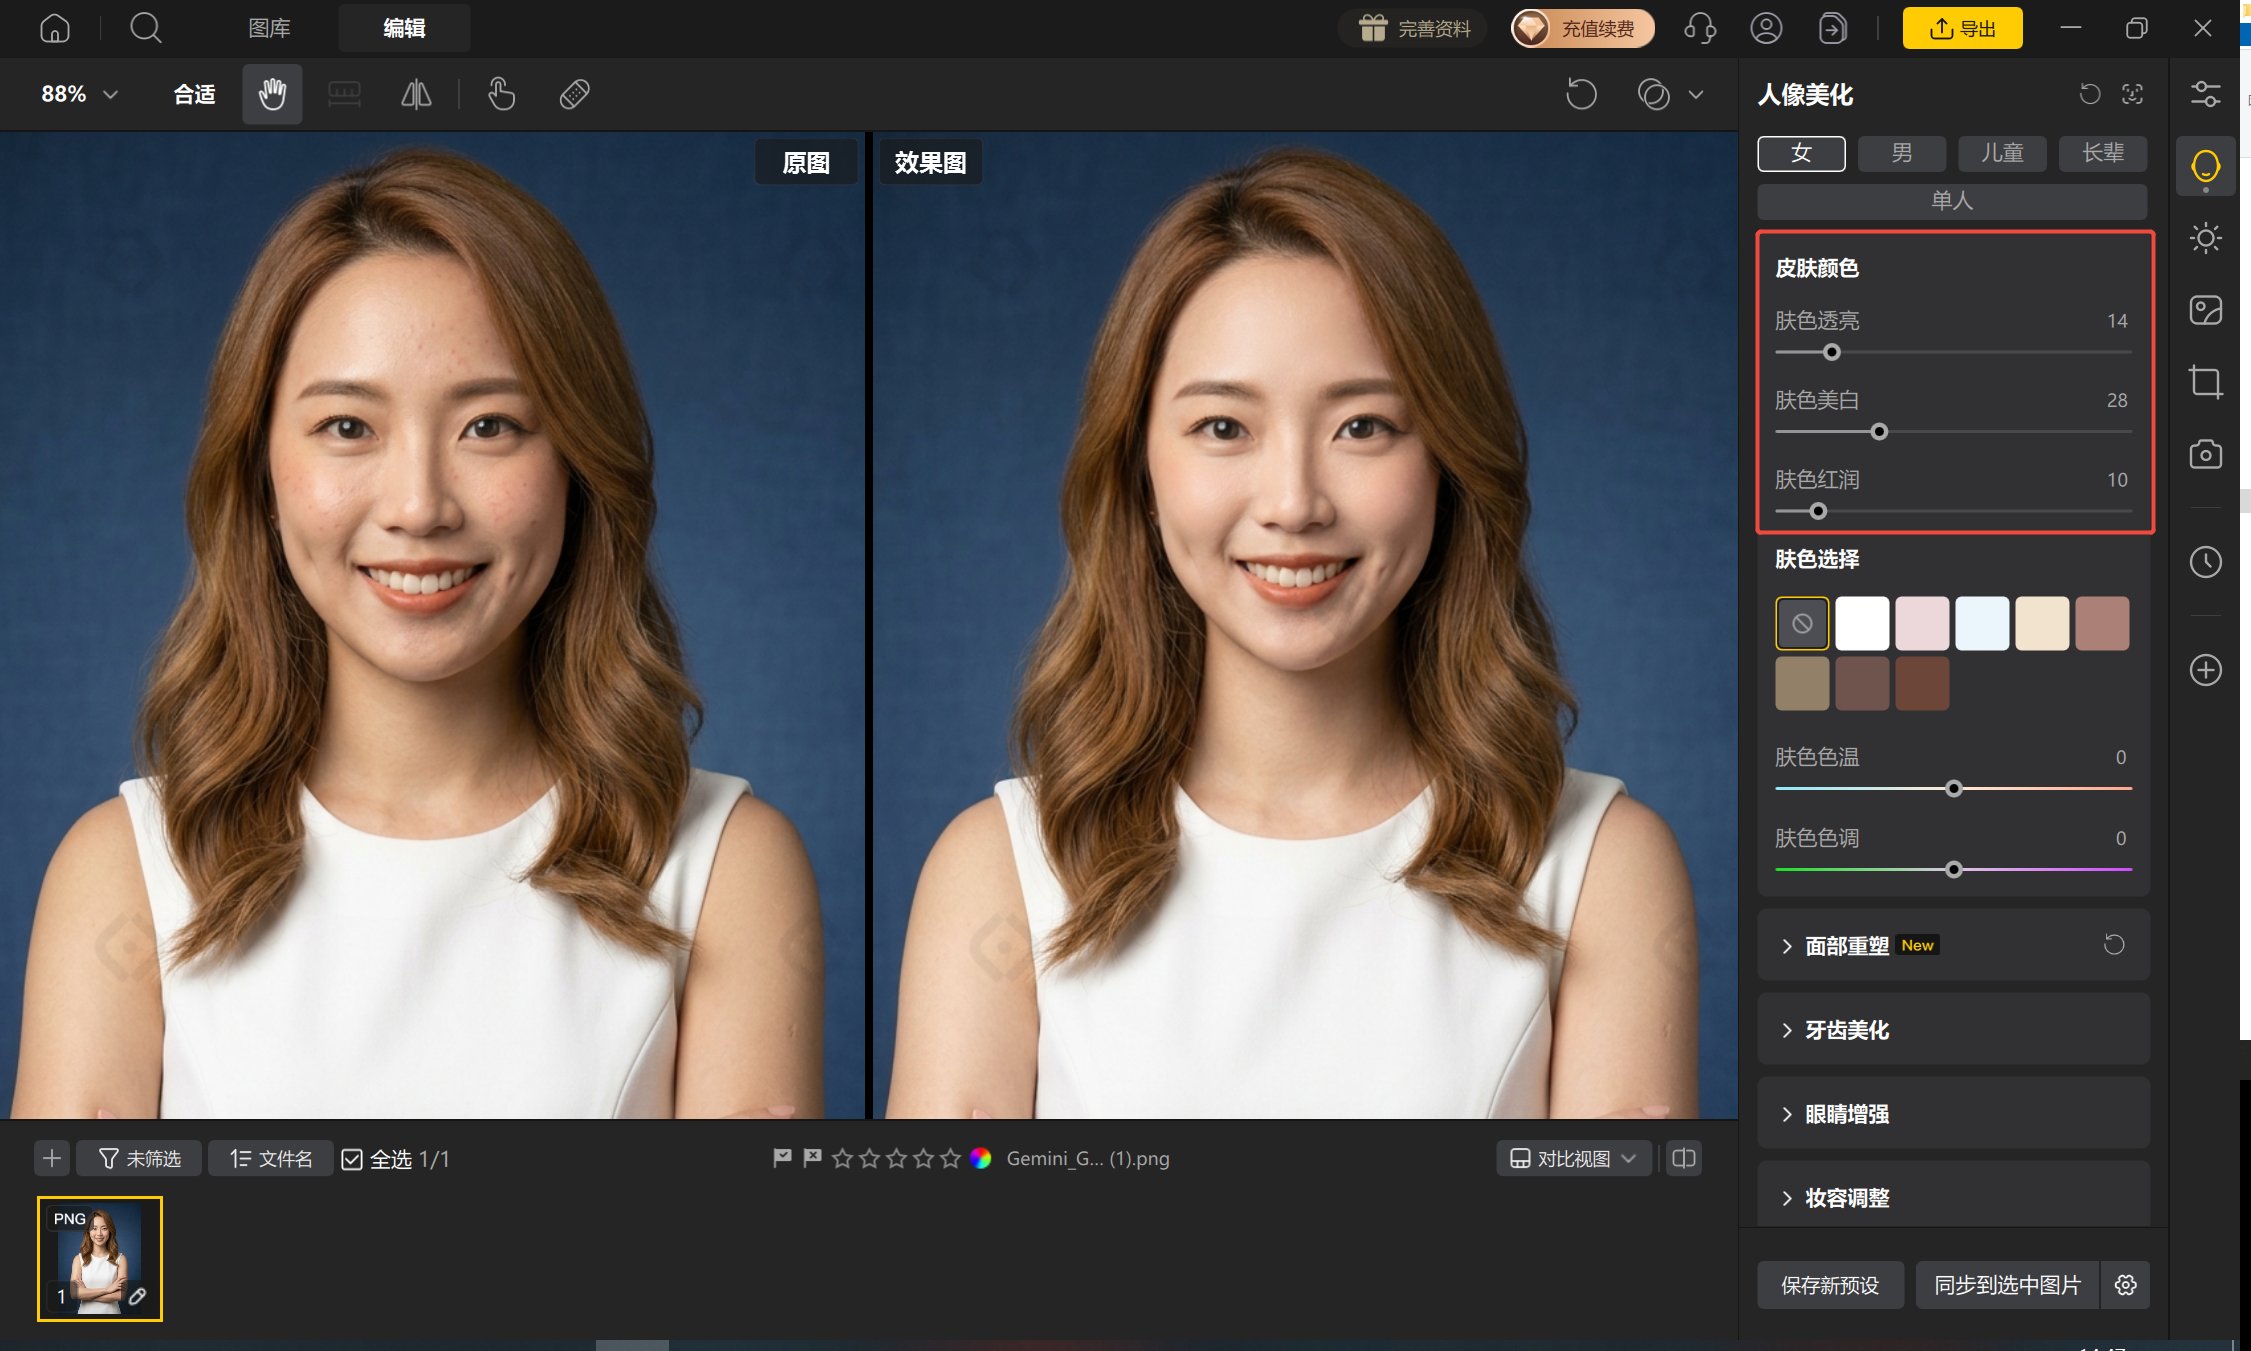This screenshot has height=1351, width=2251.
Task: Click the 充值续费 button
Action: point(1582,28)
